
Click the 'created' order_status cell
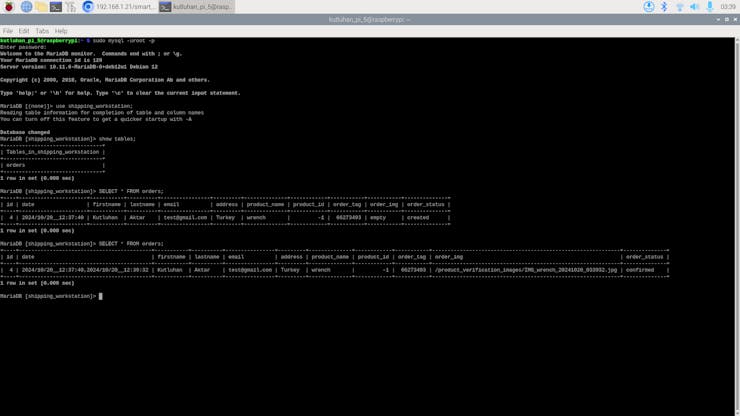pos(418,218)
